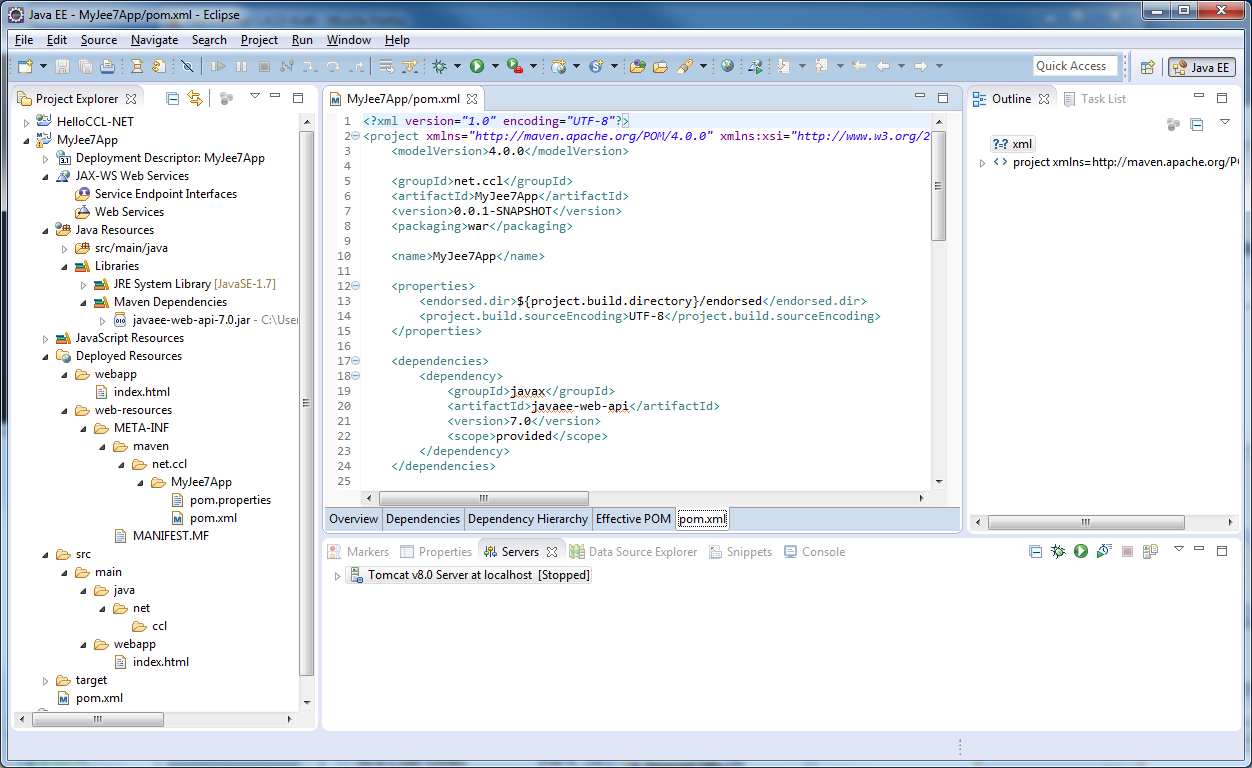Collapse the Maven Dependencies node

pyautogui.click(x=84, y=302)
